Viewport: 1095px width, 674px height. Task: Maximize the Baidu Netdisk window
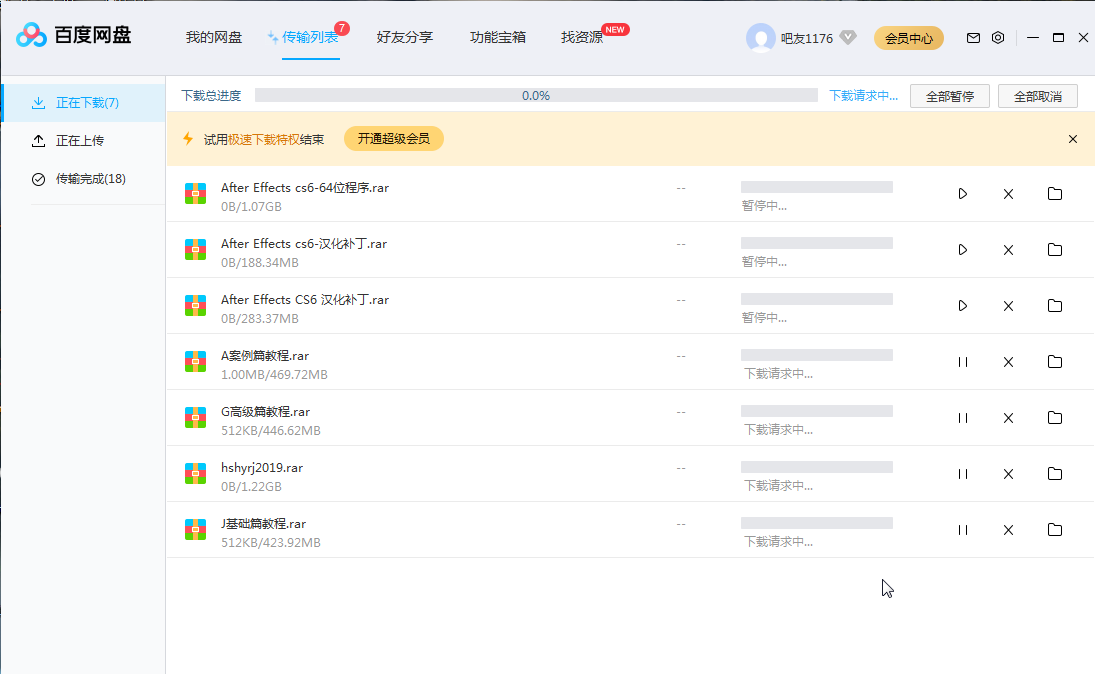1058,38
